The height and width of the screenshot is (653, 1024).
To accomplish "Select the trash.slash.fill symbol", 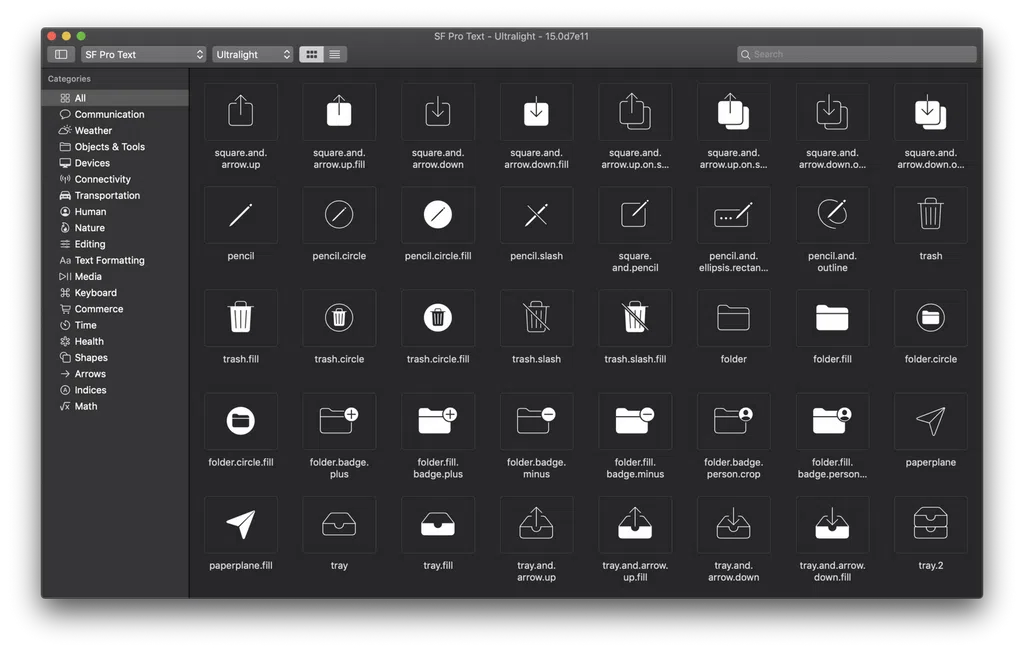I will [x=635, y=318].
